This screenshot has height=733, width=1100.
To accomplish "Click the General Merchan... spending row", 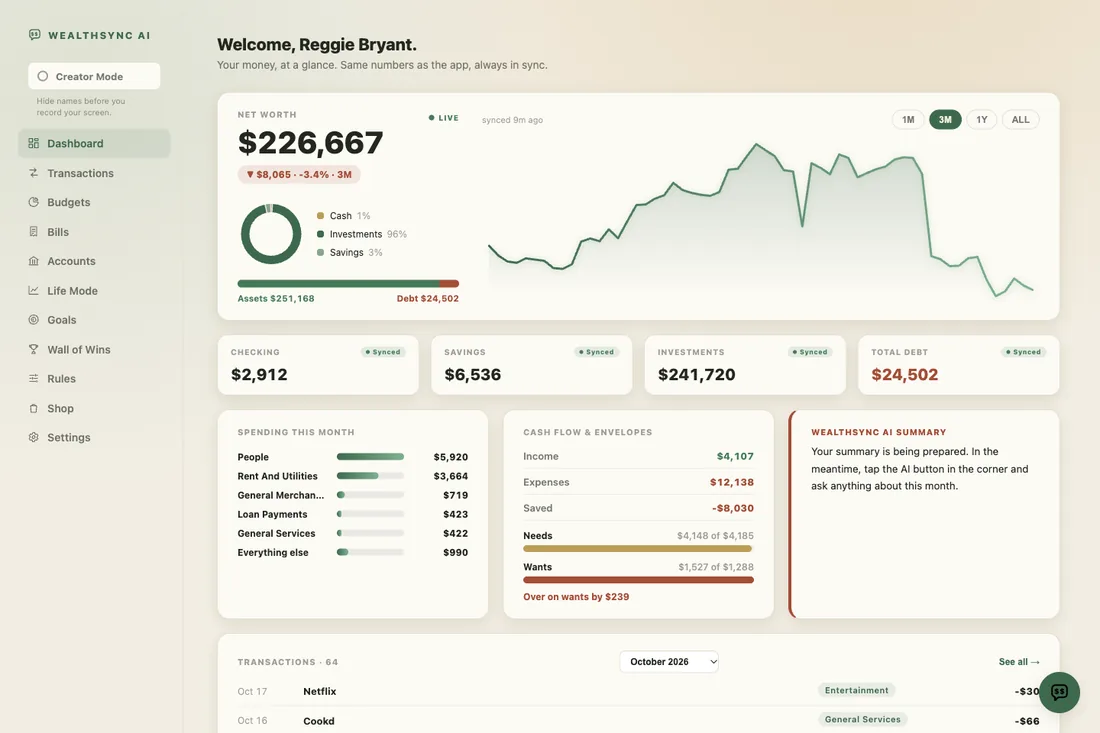I will click(x=353, y=495).
